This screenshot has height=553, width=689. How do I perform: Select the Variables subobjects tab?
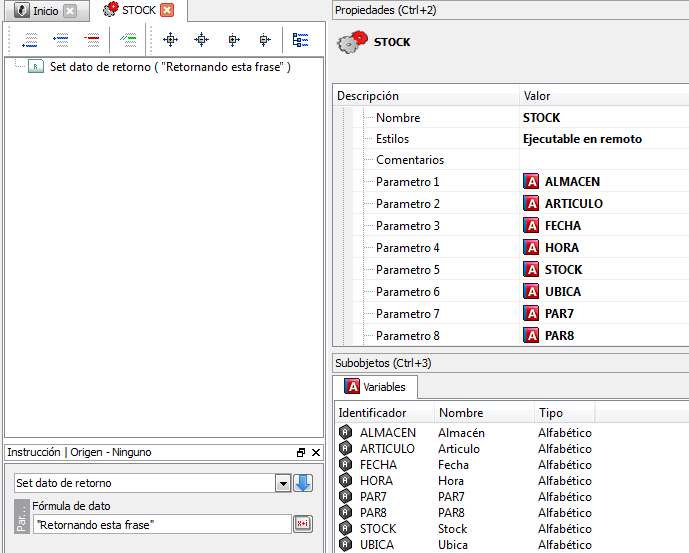(376, 387)
